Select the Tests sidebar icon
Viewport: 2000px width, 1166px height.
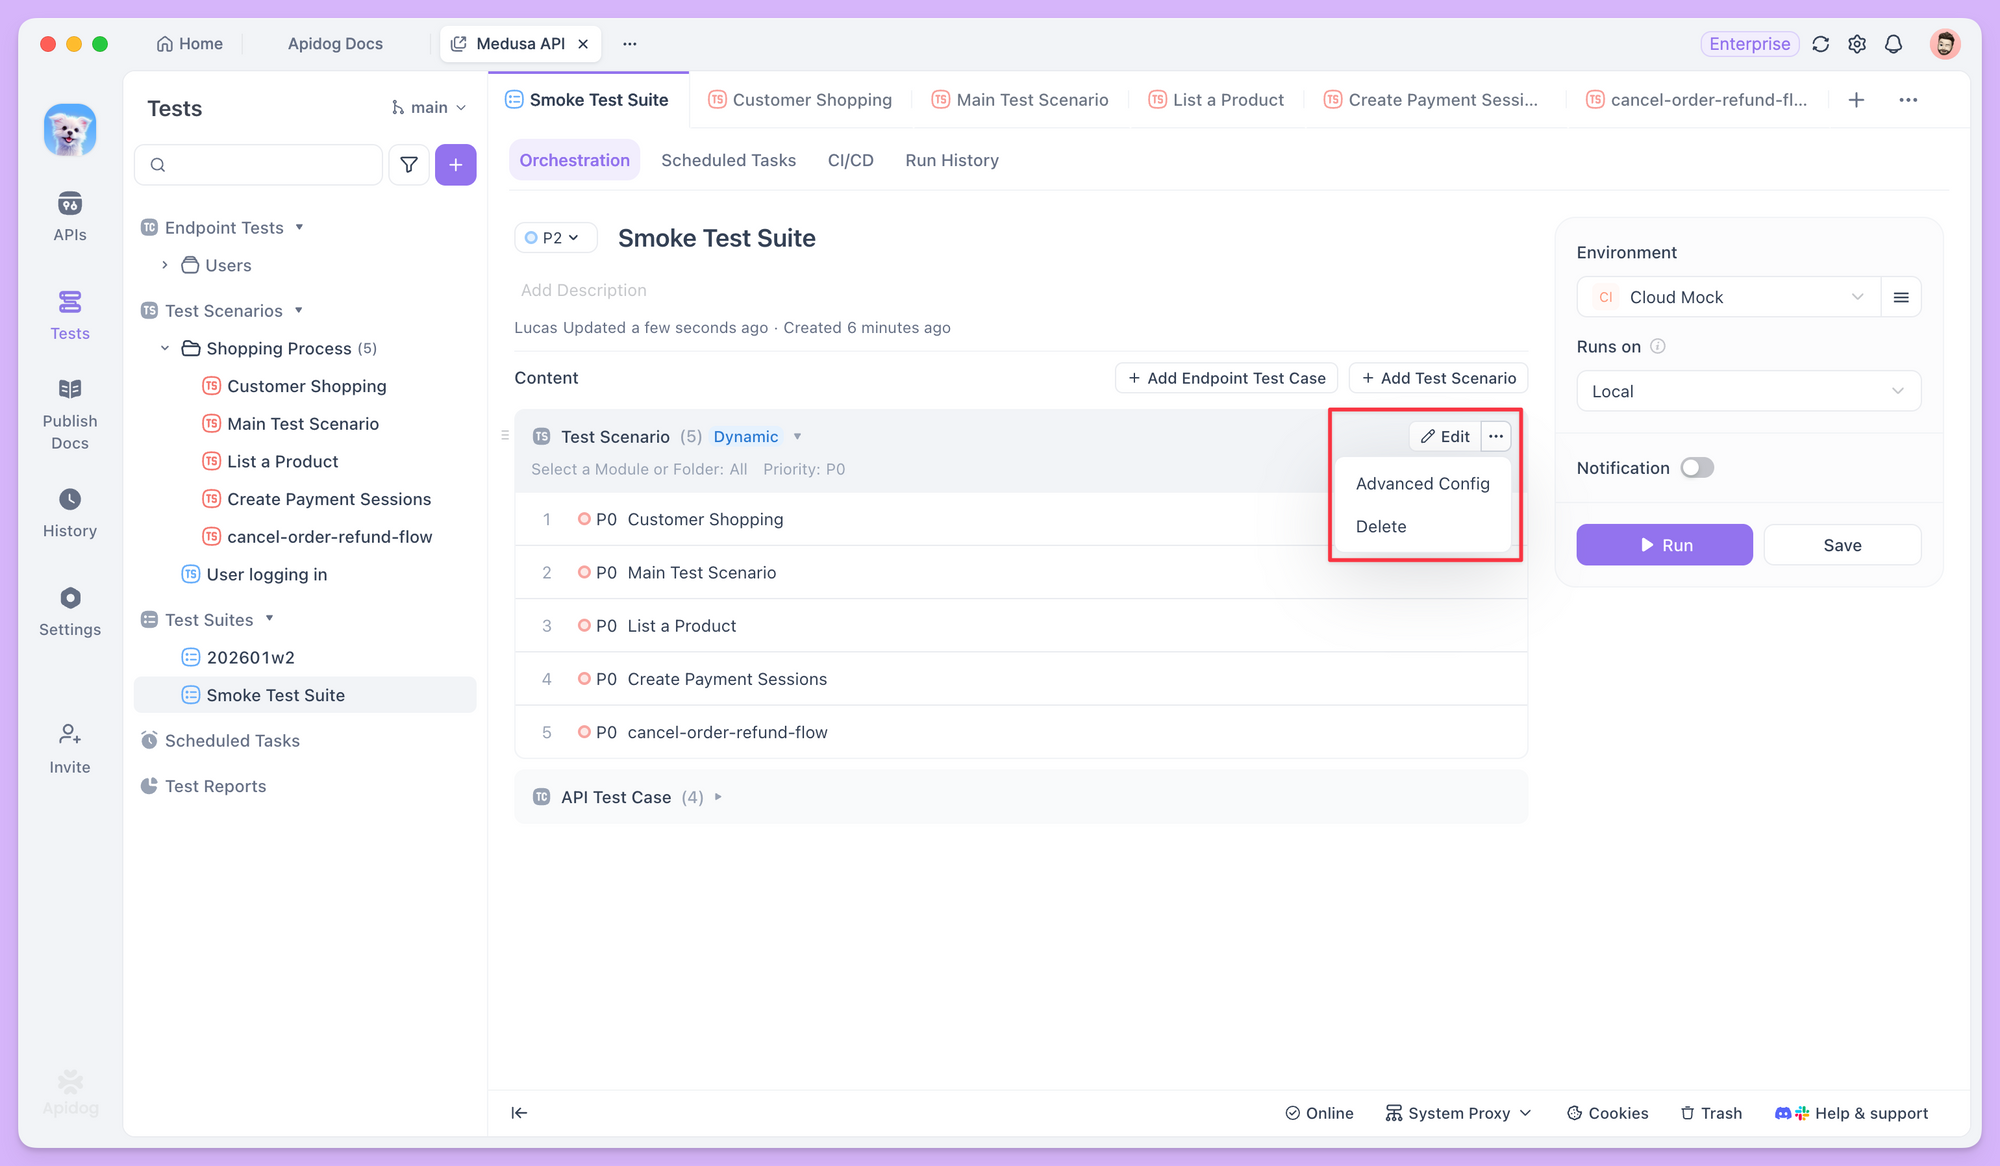coord(69,313)
